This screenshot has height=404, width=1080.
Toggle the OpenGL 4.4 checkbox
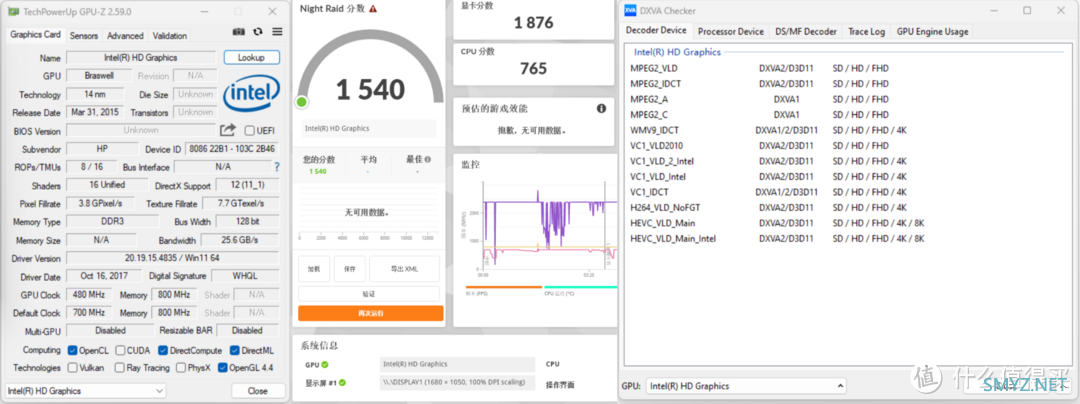click(x=222, y=368)
